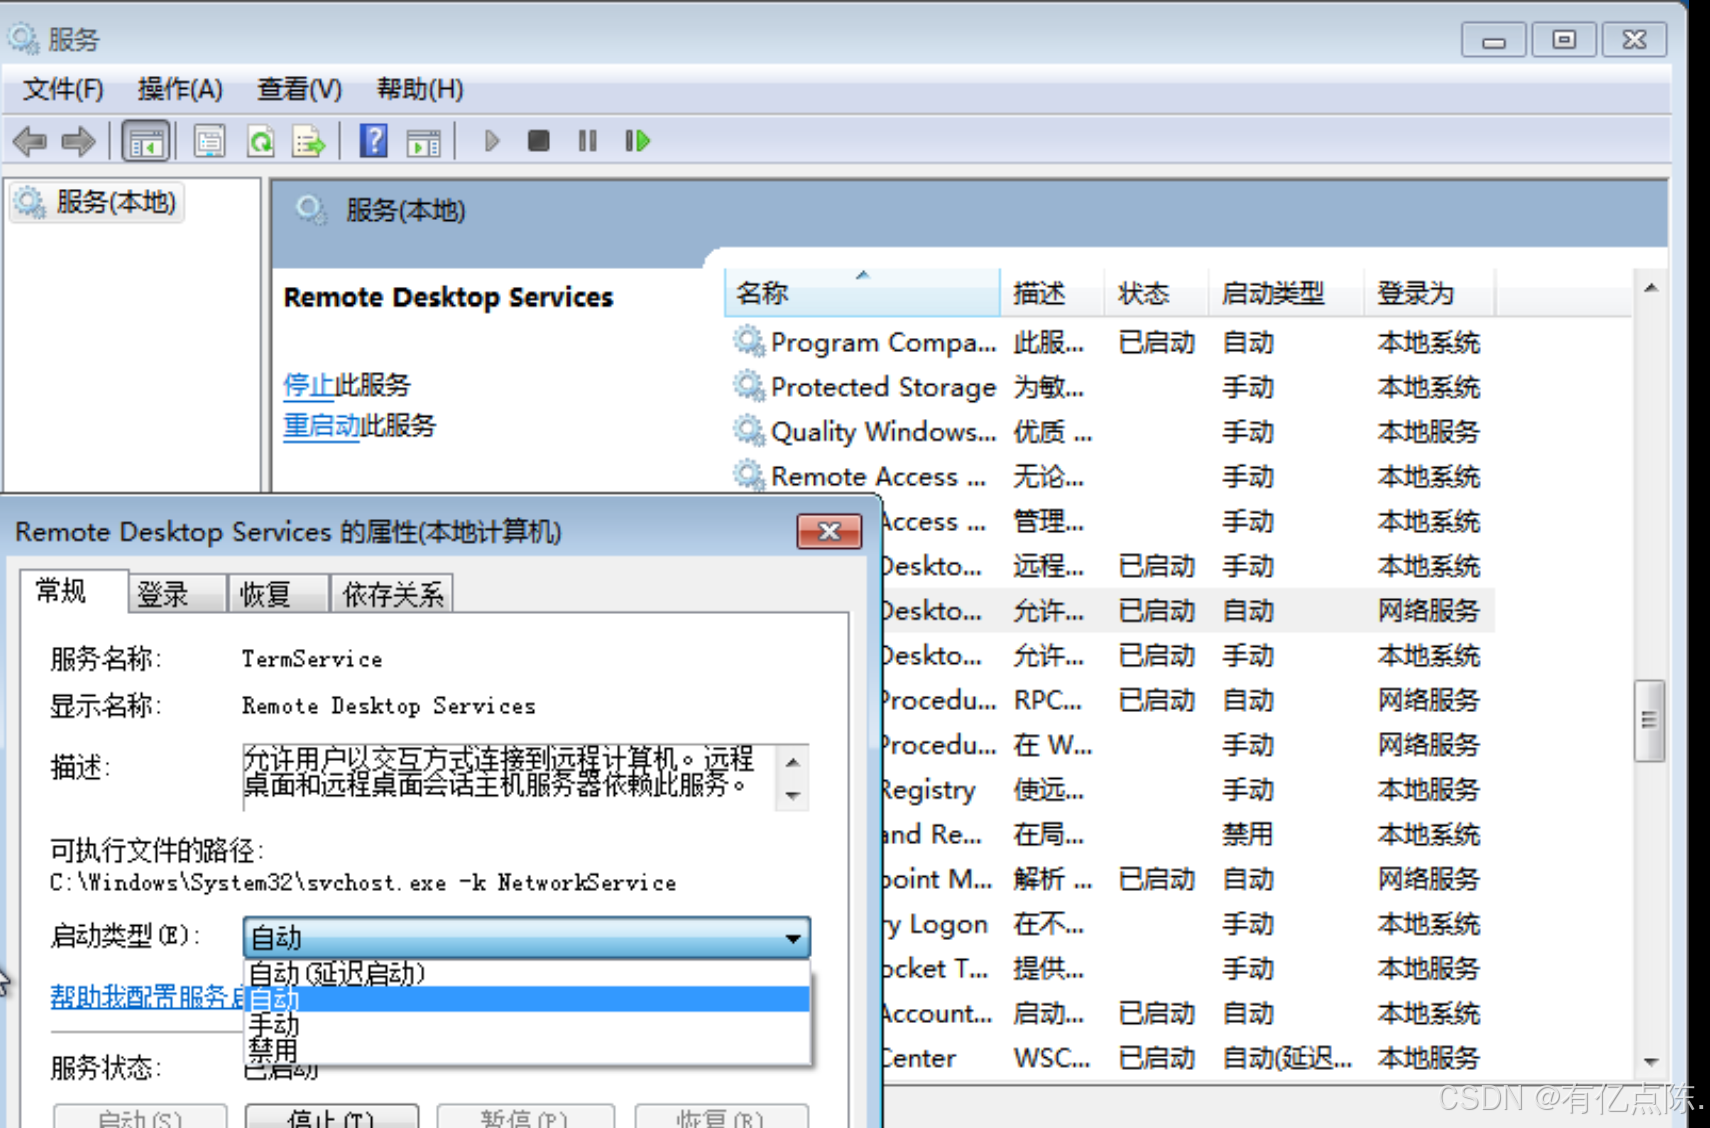Select the Protected Storage service gear icon
Image resolution: width=1710 pixels, height=1128 pixels.
pos(748,386)
